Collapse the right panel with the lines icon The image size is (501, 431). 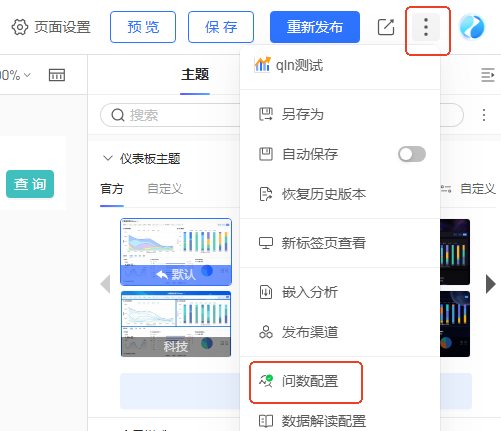(488, 75)
